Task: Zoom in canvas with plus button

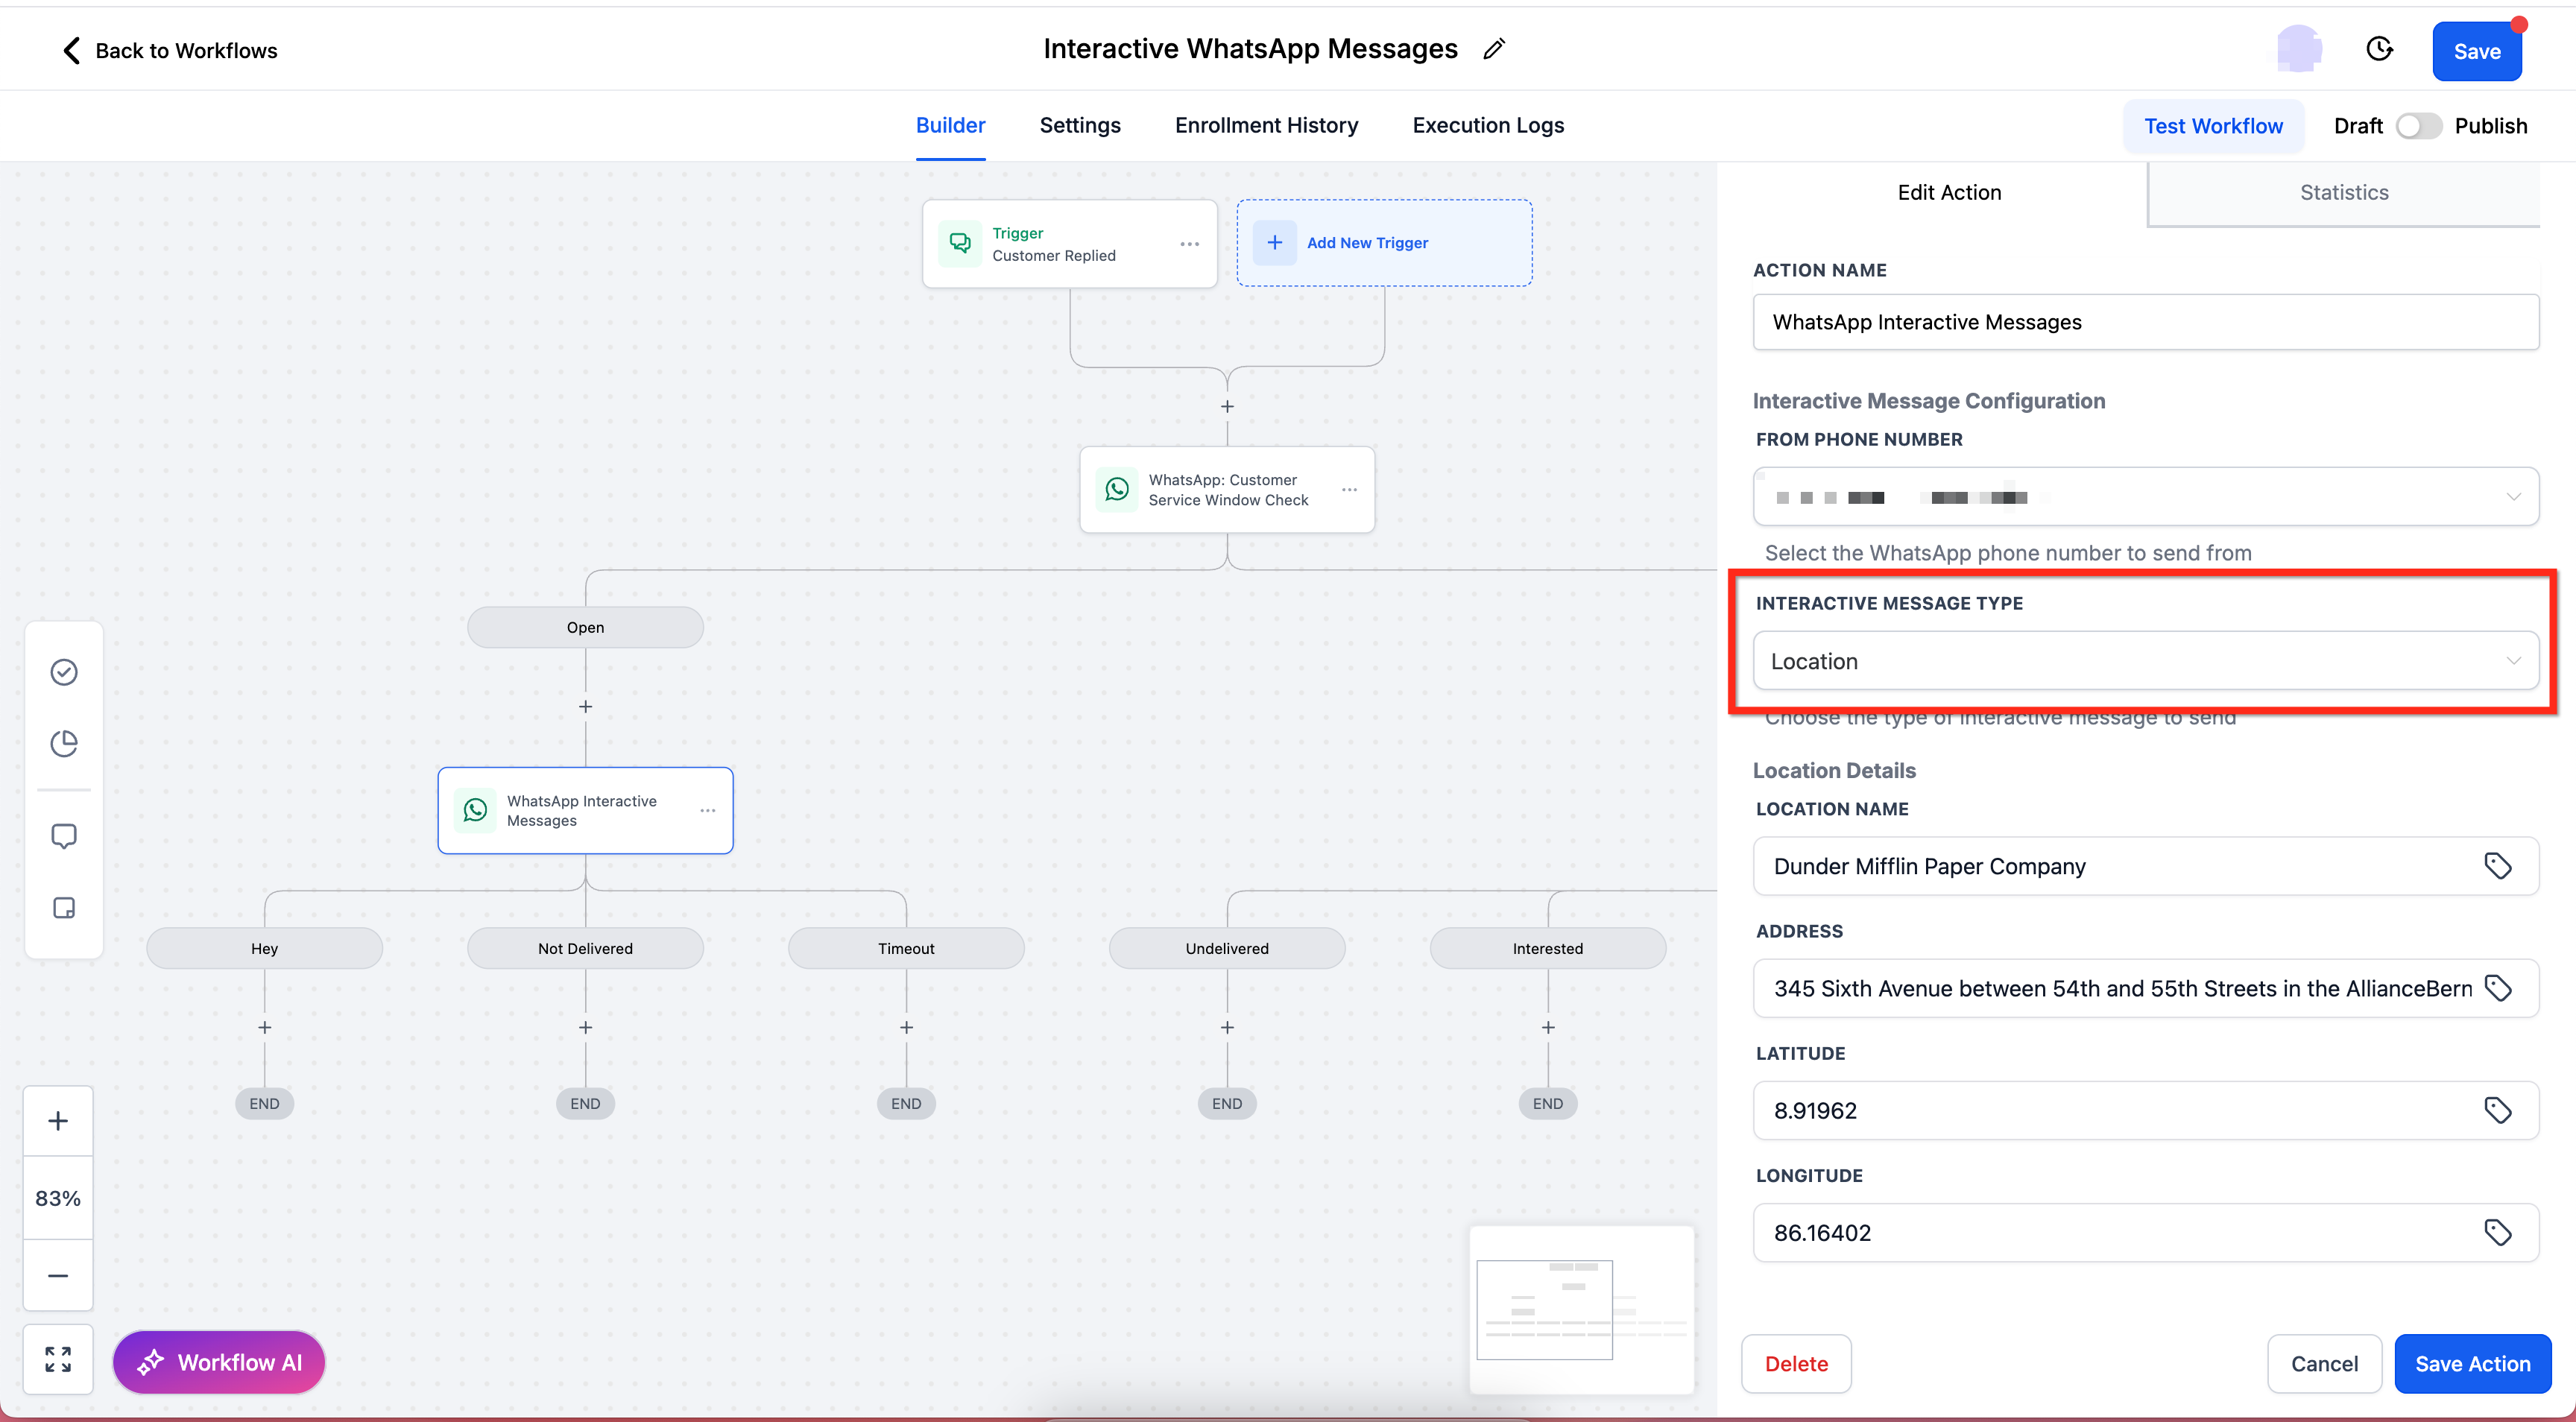Action: pos(58,1121)
